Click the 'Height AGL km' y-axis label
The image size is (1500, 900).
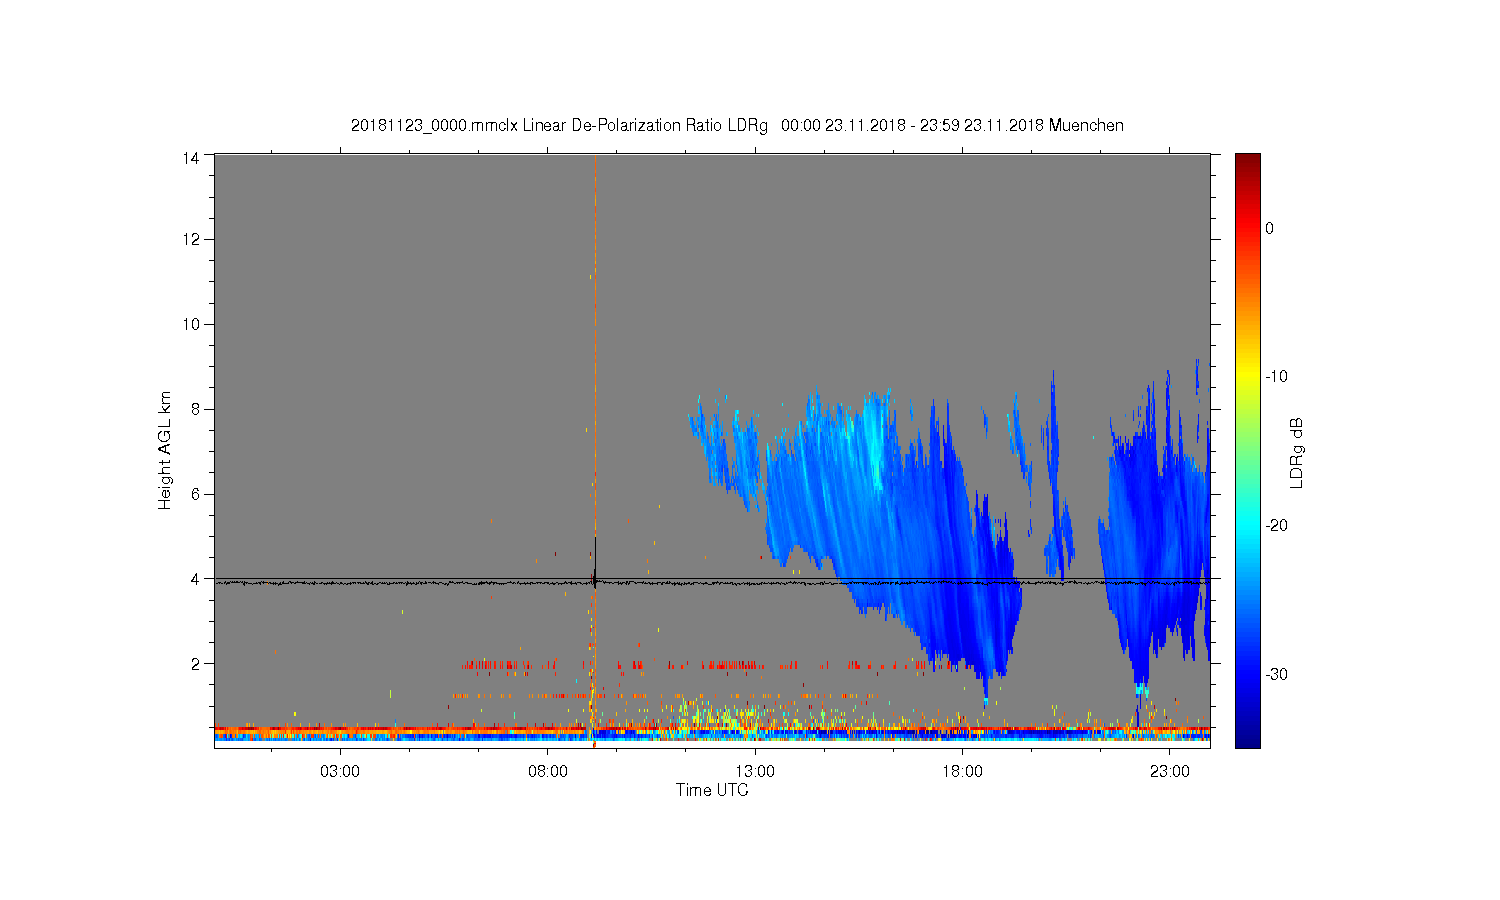pyautogui.click(x=165, y=450)
